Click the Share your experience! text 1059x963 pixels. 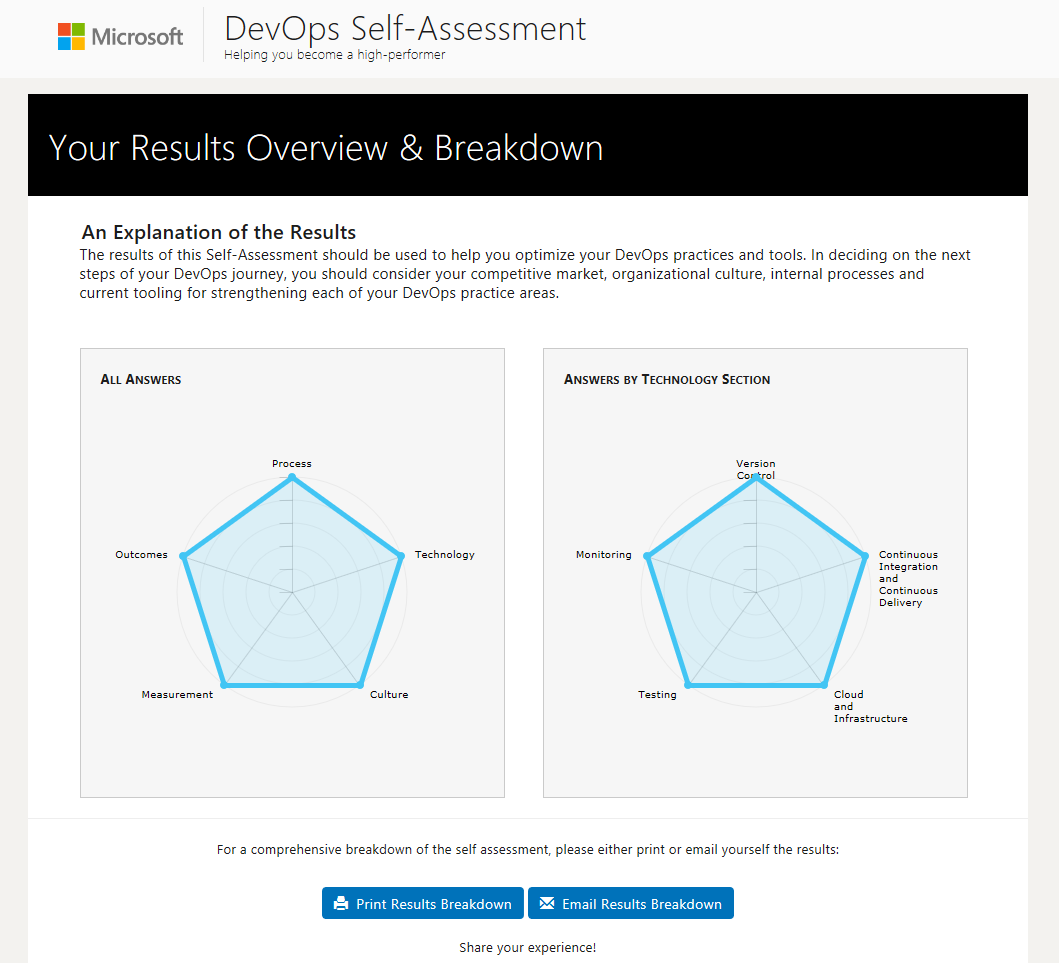pos(527,947)
